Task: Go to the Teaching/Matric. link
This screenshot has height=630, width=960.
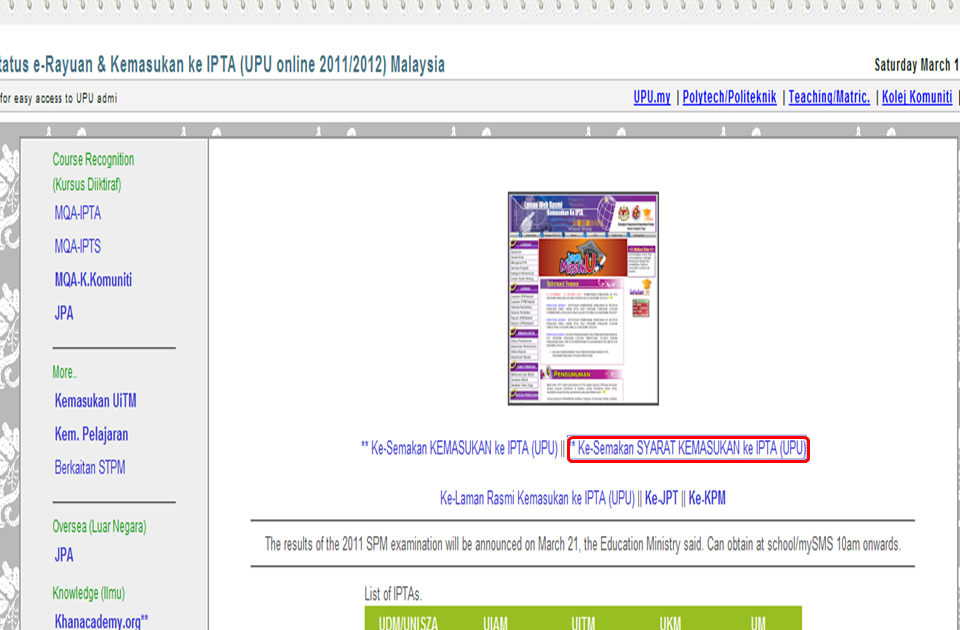Action: tap(829, 97)
